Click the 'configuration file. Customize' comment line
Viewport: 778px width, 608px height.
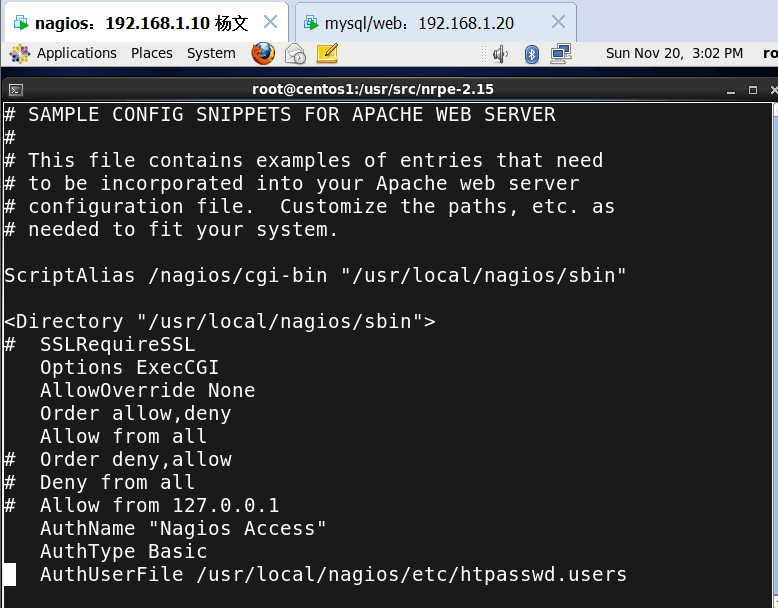[x=310, y=206]
